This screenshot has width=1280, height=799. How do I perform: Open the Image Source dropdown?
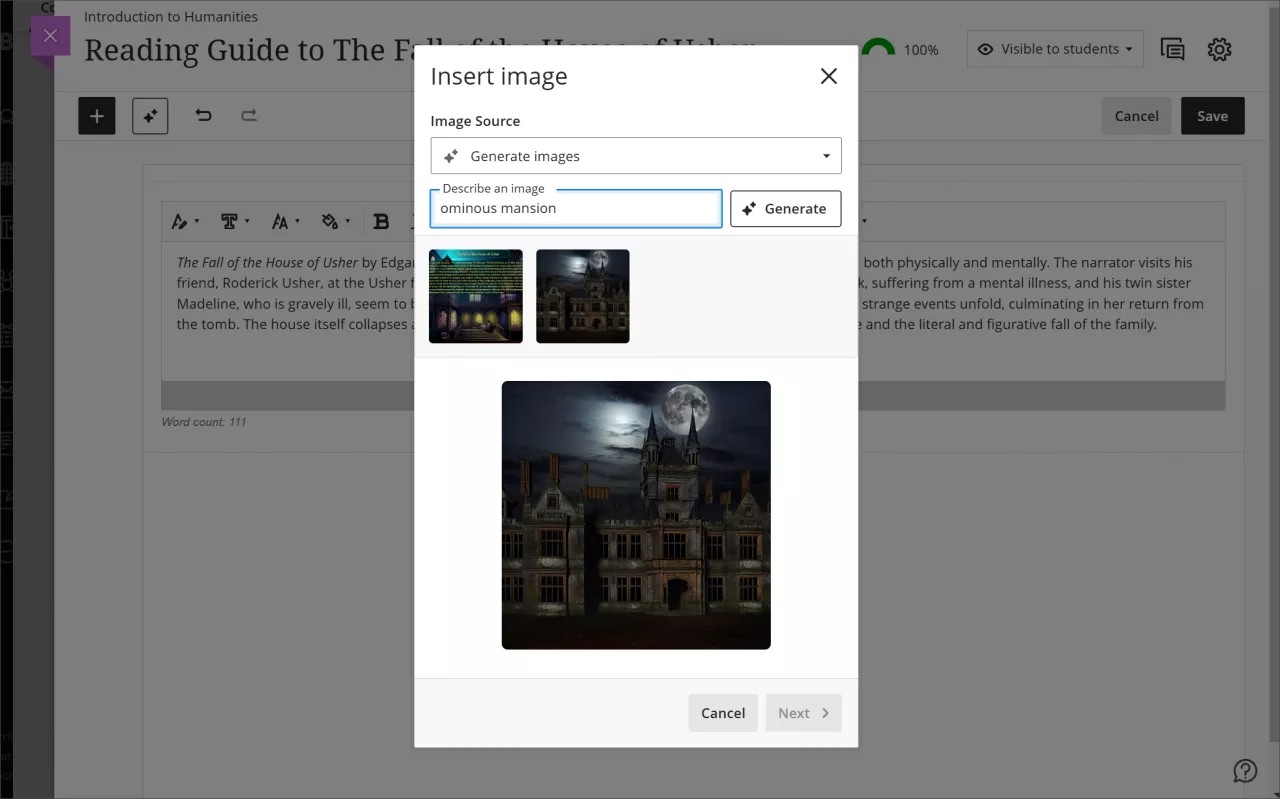(x=636, y=155)
